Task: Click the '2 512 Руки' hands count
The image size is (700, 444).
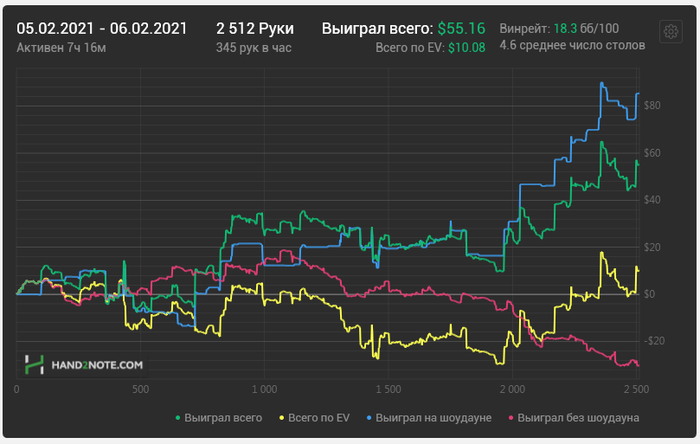Action: click(255, 29)
